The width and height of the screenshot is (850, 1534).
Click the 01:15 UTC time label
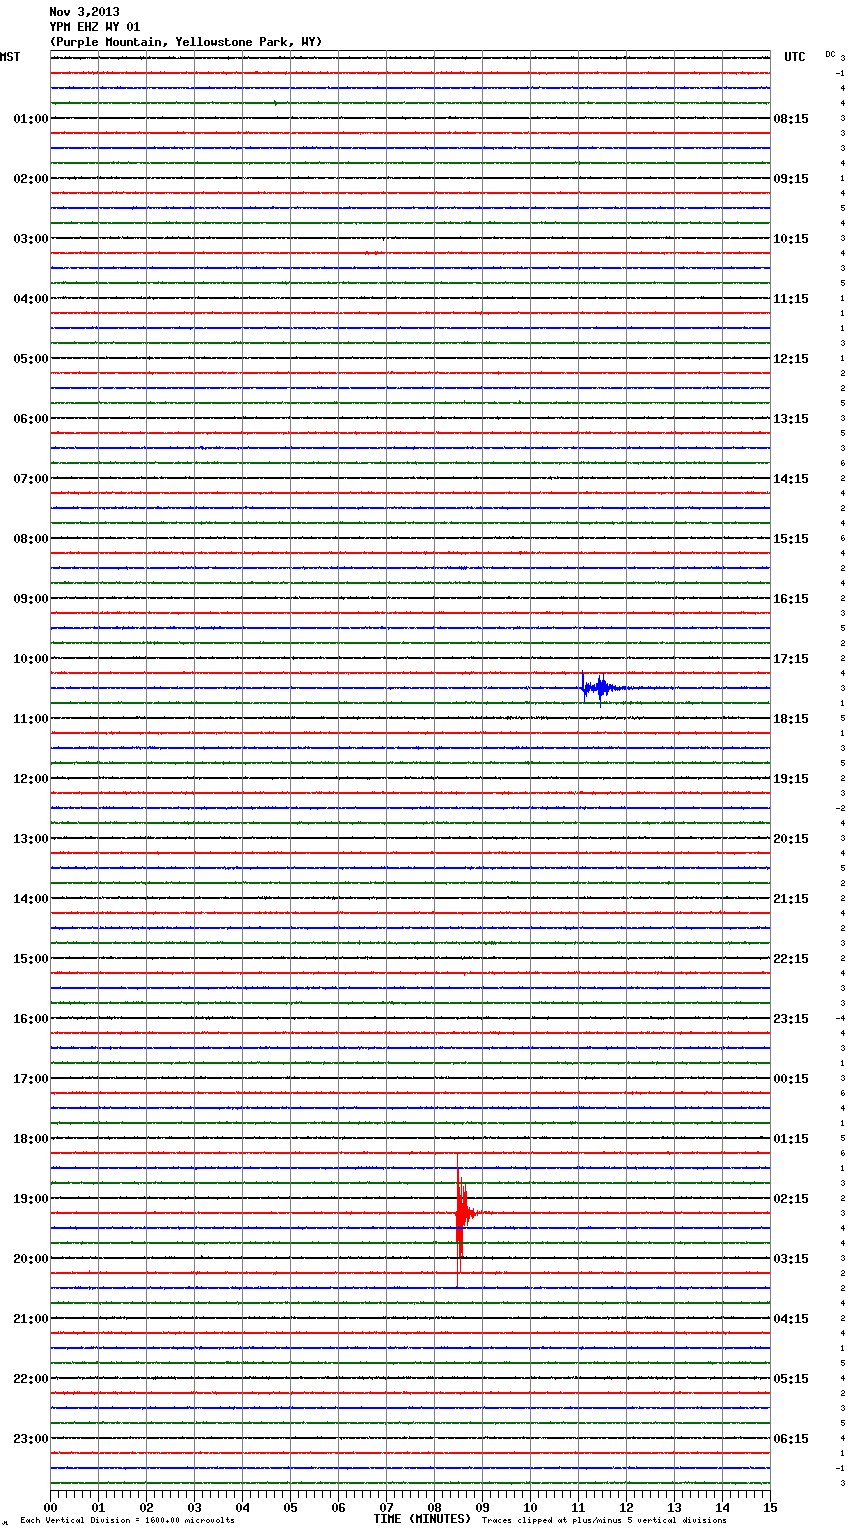[x=791, y=1139]
